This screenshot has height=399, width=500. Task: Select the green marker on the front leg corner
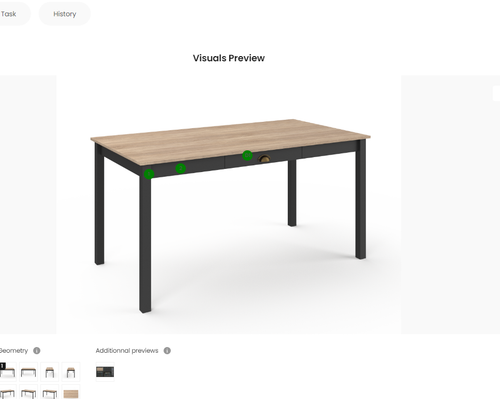click(149, 174)
